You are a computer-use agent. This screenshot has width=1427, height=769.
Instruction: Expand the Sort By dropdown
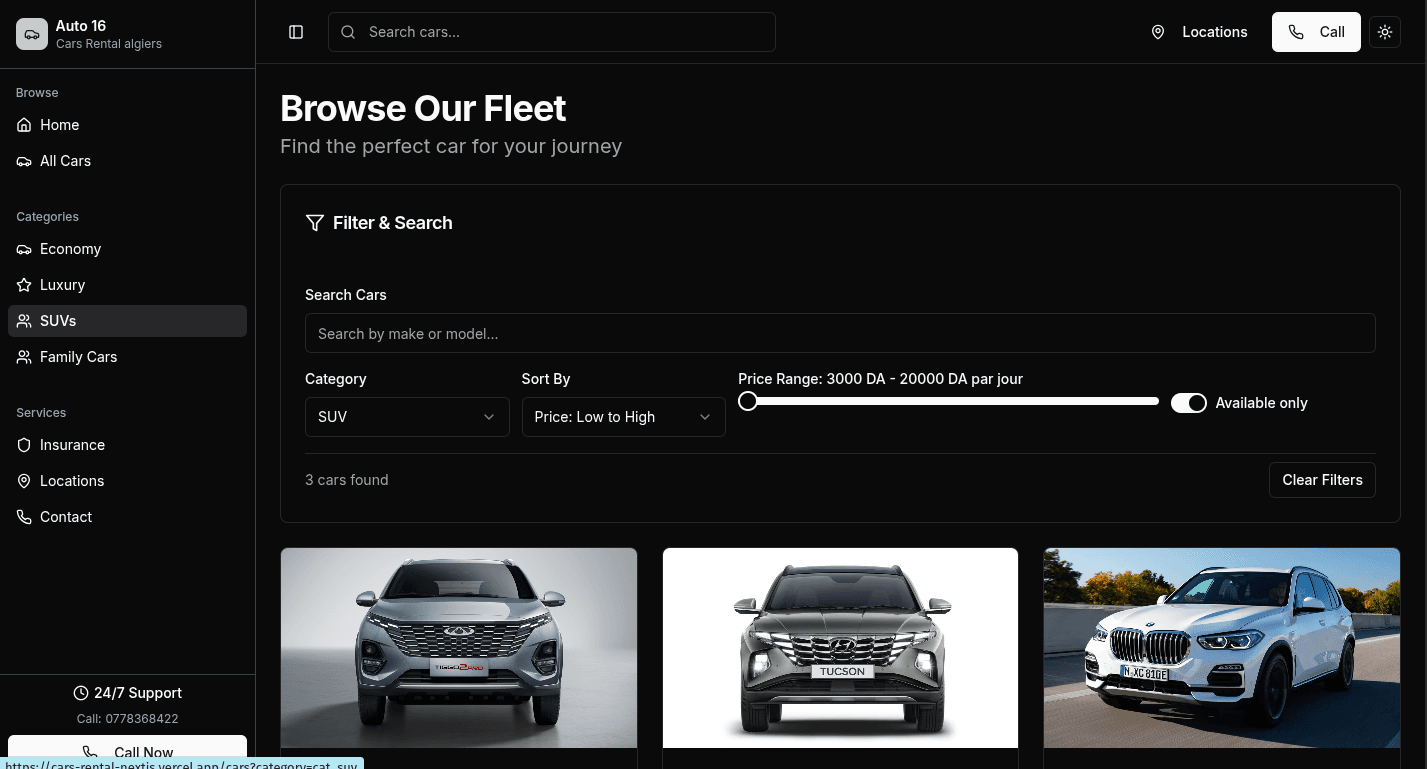[x=624, y=417]
